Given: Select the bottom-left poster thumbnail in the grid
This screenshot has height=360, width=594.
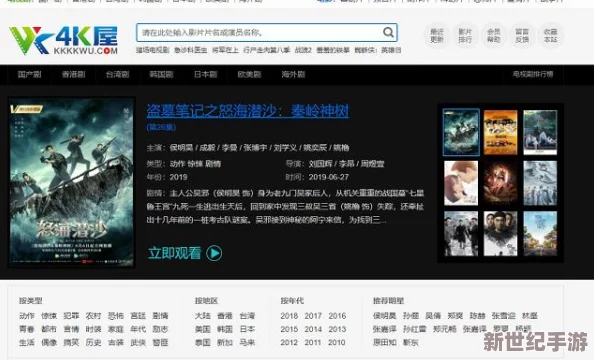Looking at the screenshot, I should [461, 233].
